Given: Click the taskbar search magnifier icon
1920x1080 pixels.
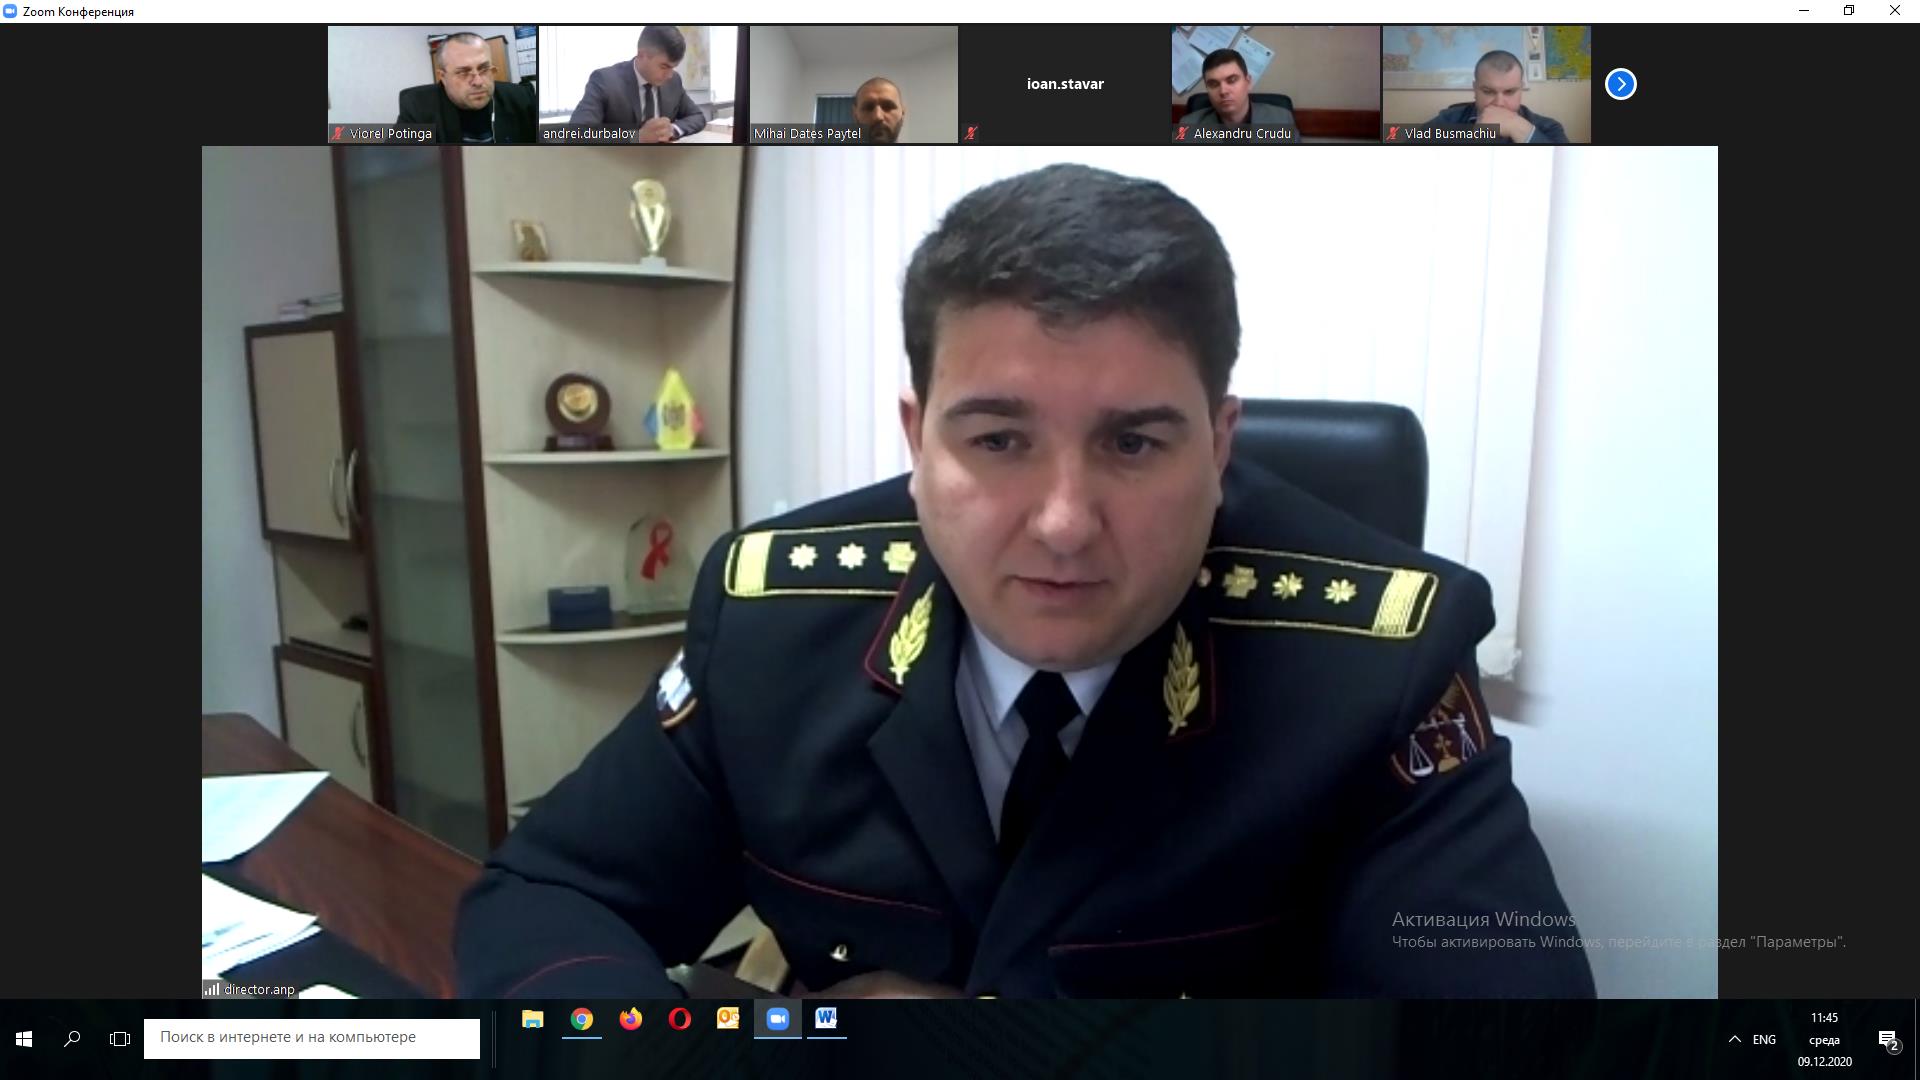Looking at the screenshot, I should point(72,1039).
